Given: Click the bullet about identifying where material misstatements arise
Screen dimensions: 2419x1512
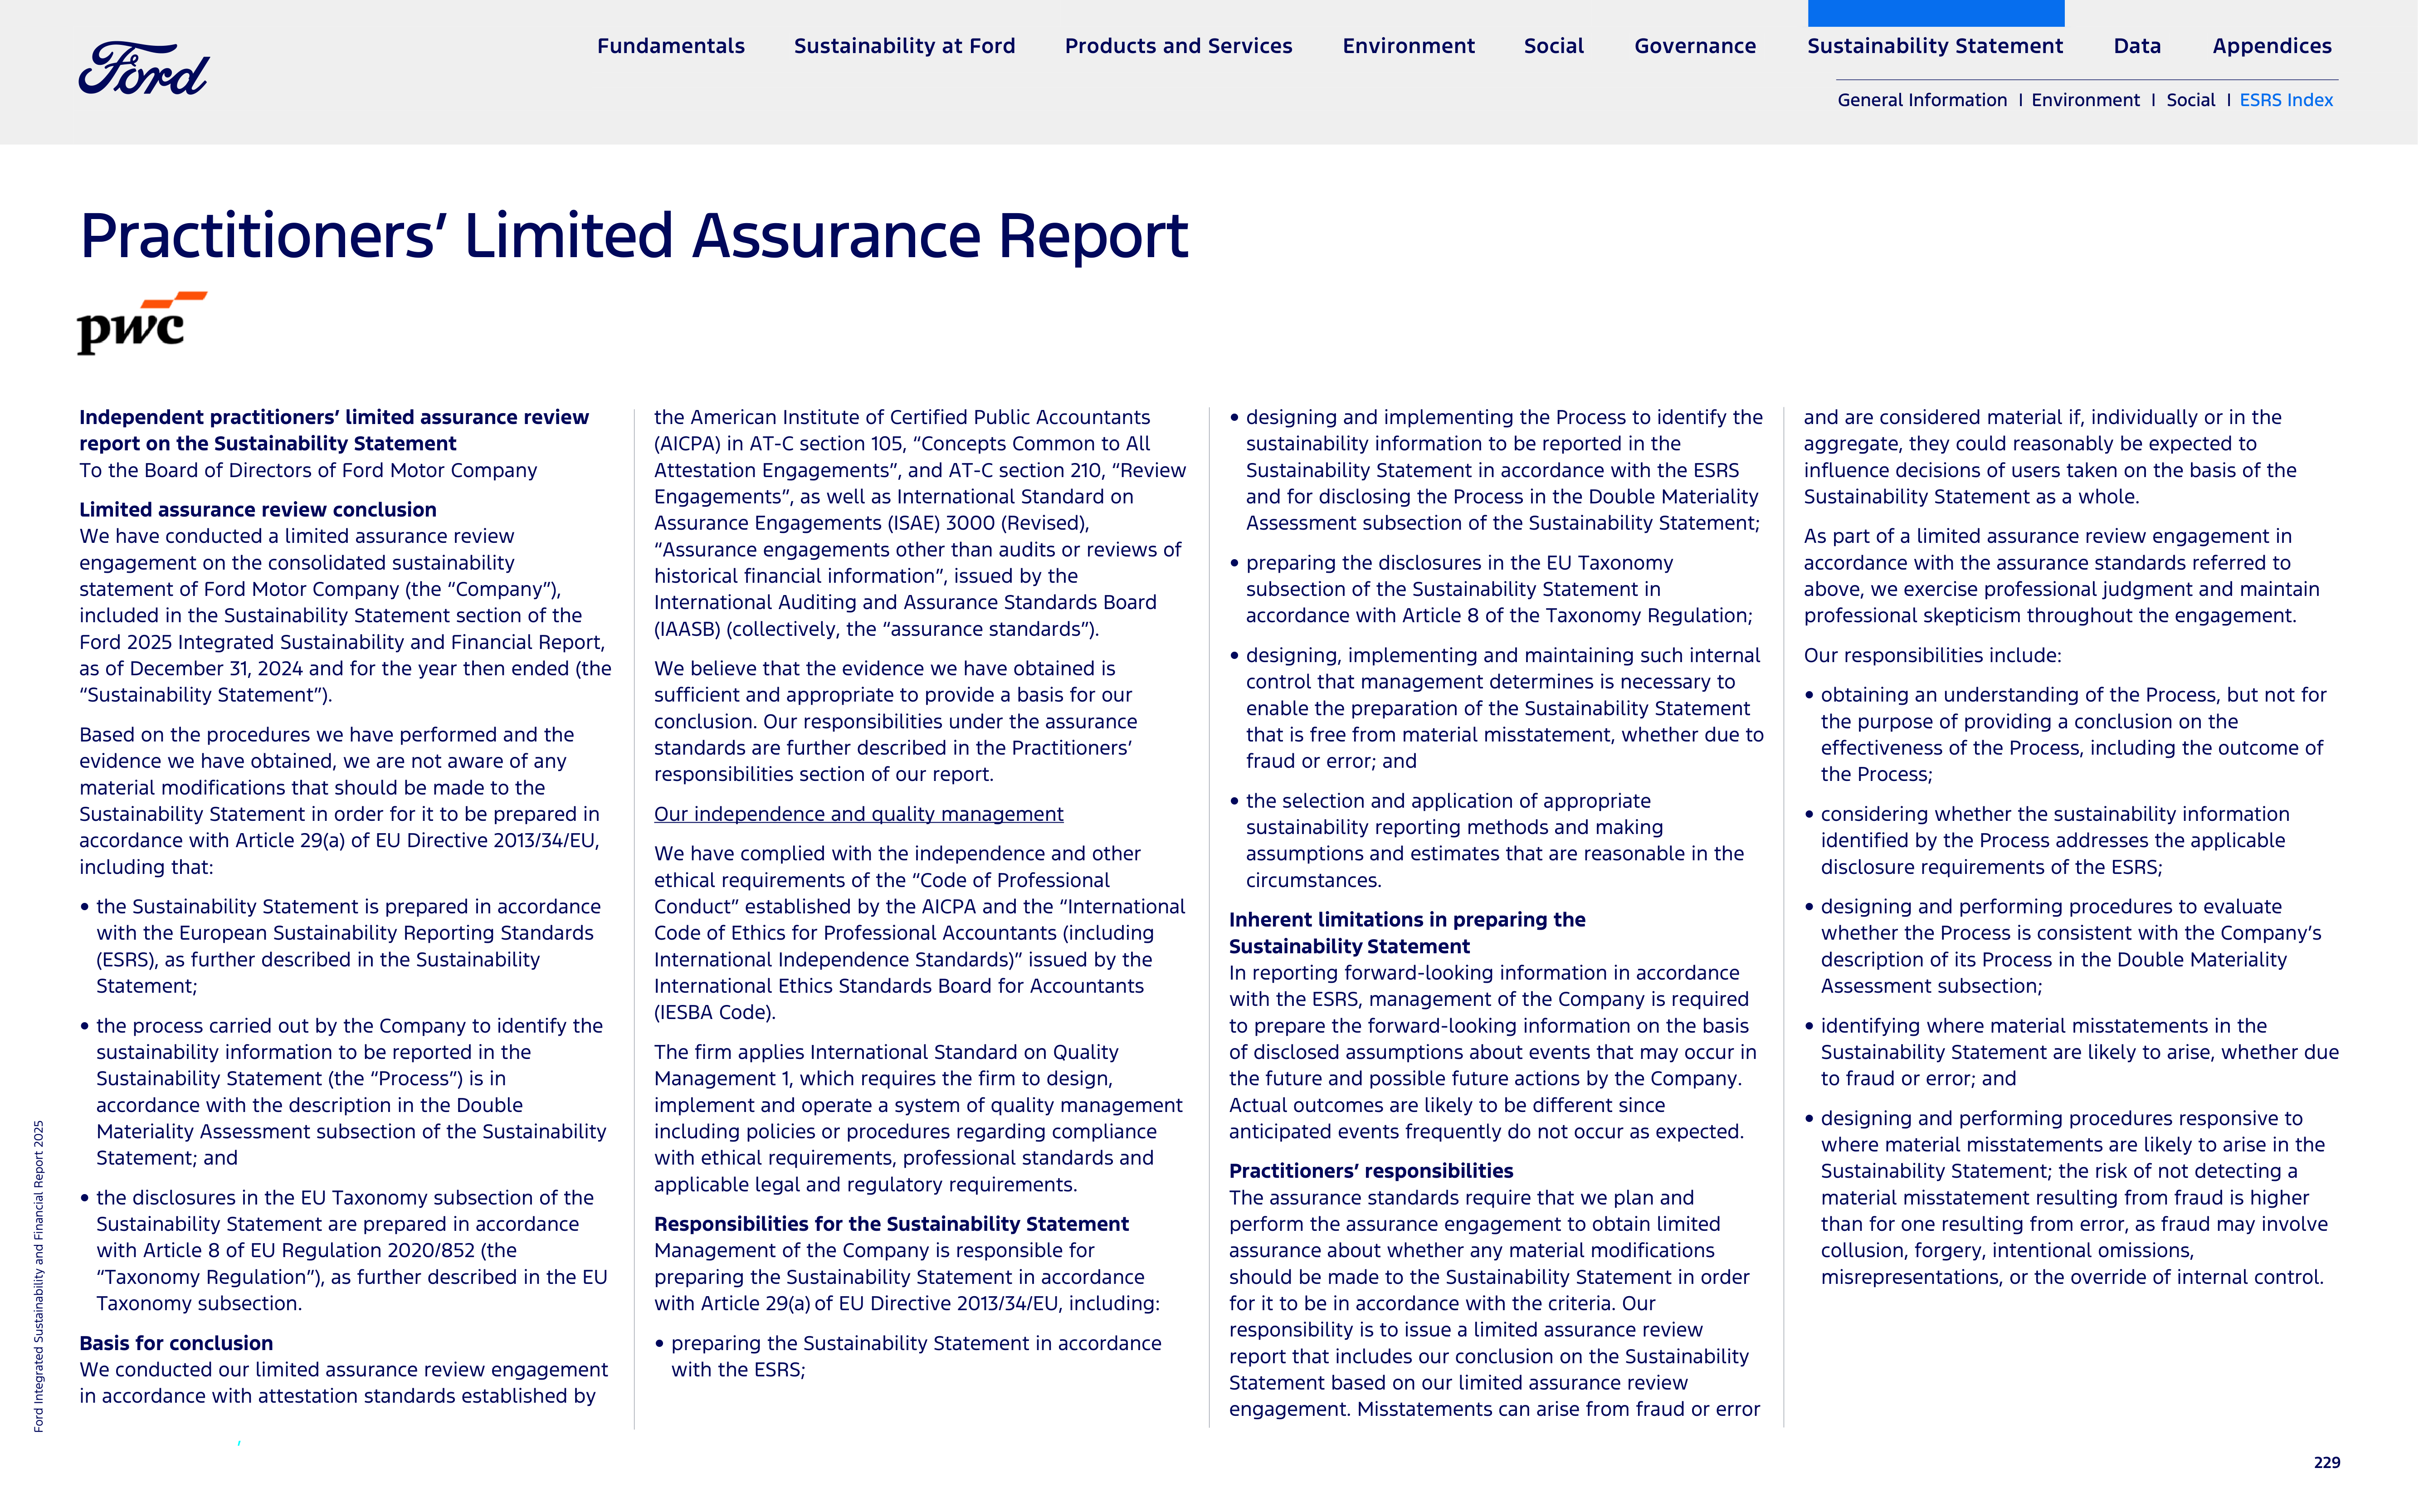Looking at the screenshot, I should coord(2071,1052).
